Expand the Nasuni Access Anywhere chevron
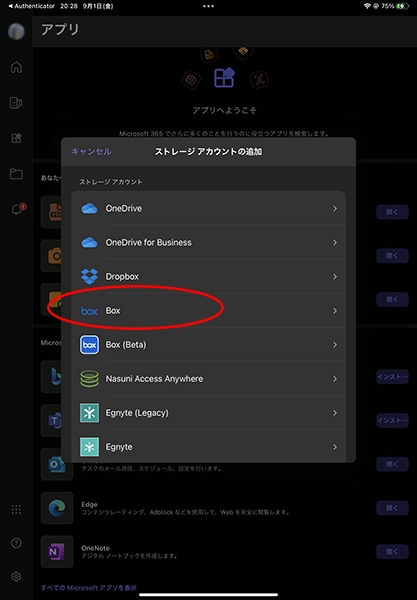Viewport: 417px width, 600px height. [335, 379]
